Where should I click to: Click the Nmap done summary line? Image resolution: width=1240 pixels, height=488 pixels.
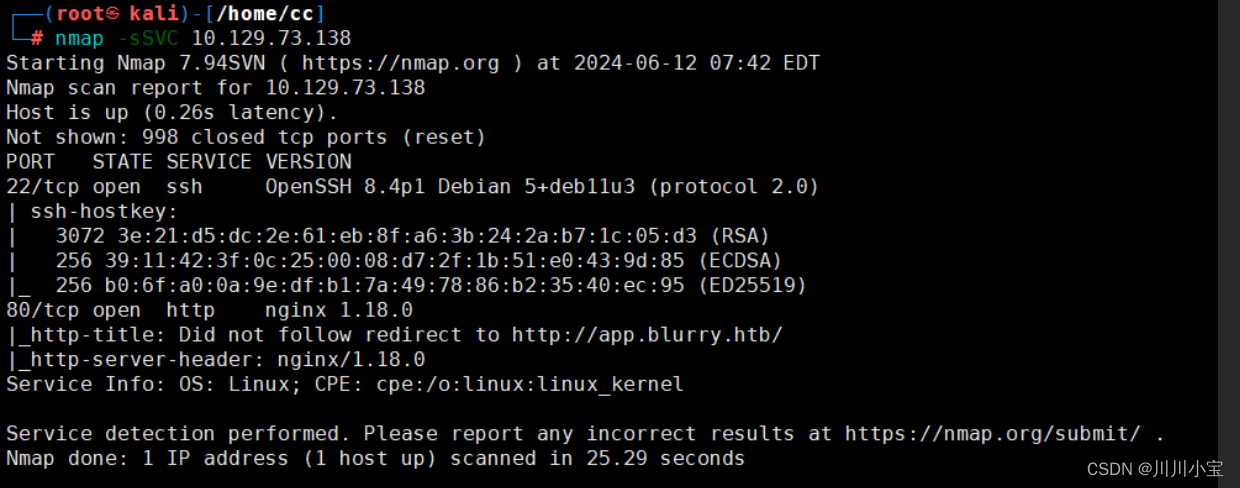[376, 459]
